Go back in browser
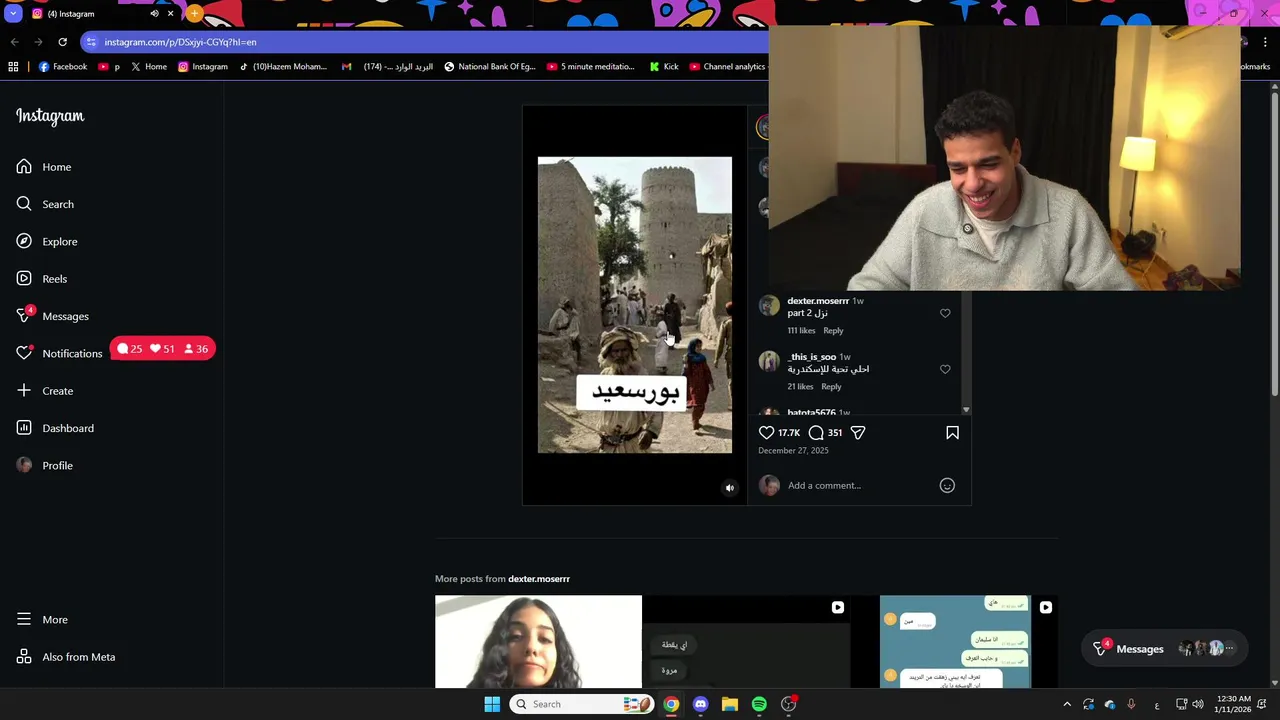The height and width of the screenshot is (720, 1280). [14, 42]
